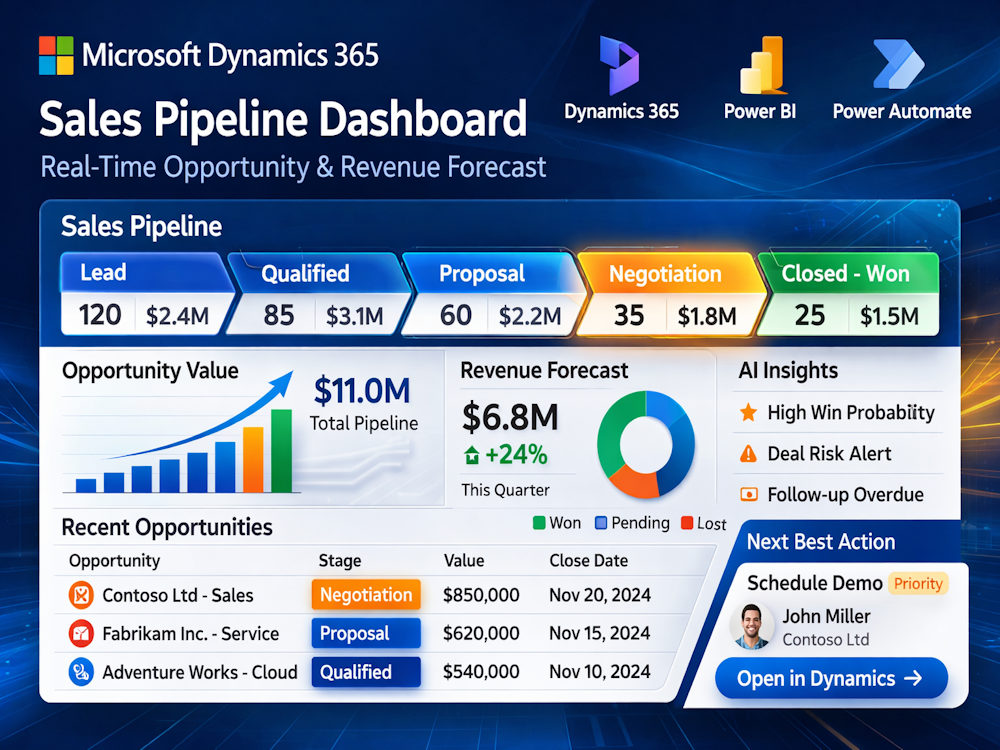Click the green up-arrow beside +24%

[x=472, y=455]
